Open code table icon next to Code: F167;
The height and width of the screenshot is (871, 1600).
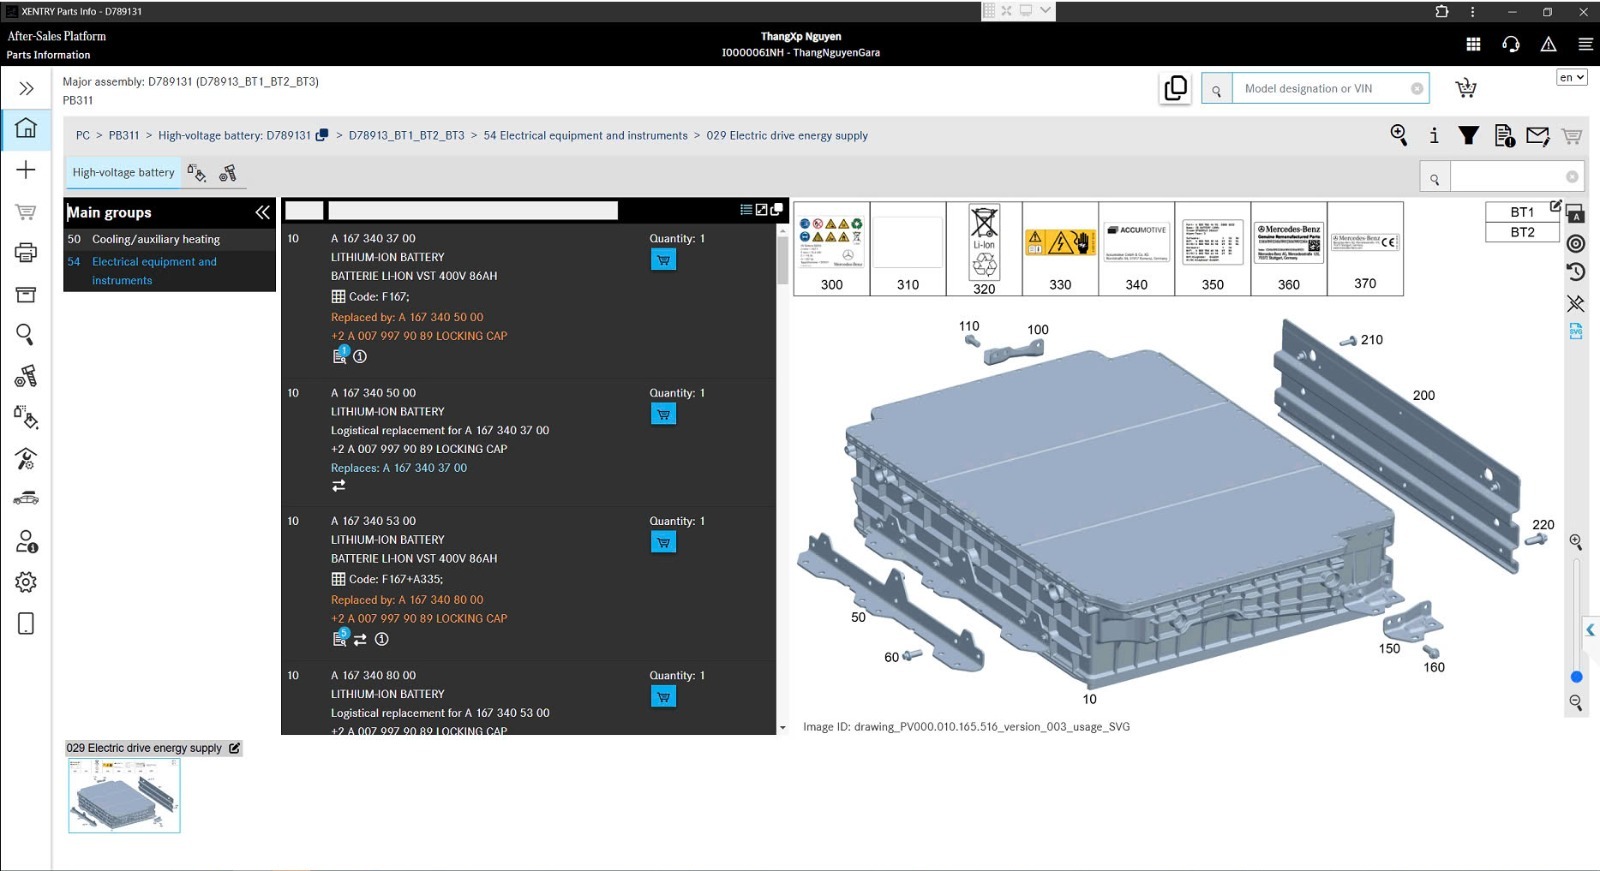[x=338, y=297]
